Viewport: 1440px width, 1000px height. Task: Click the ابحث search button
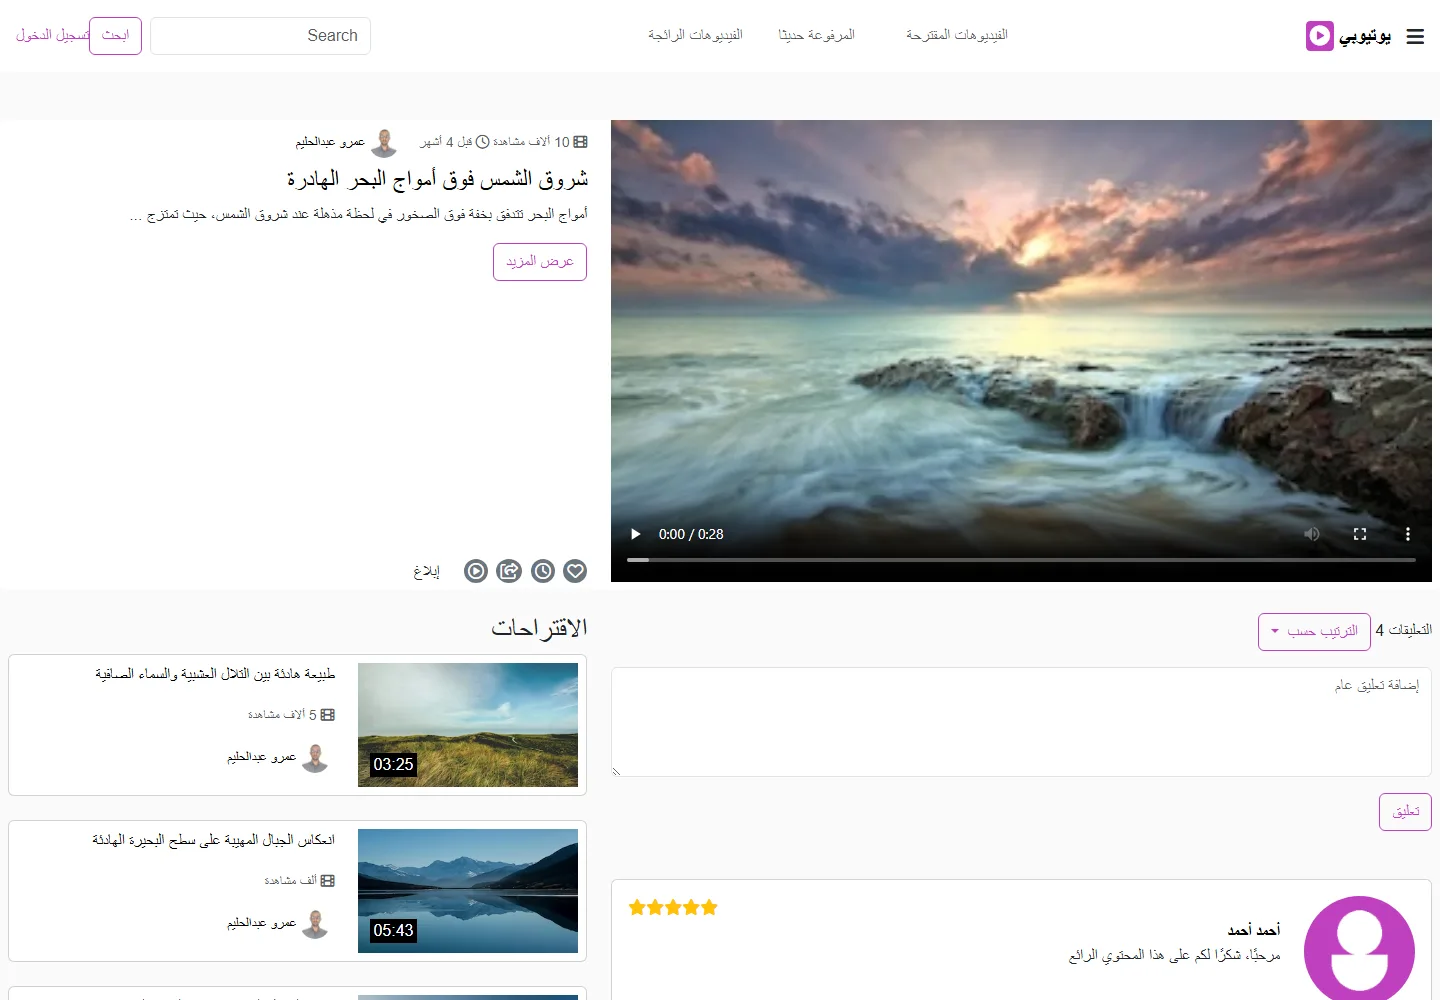[x=115, y=36]
